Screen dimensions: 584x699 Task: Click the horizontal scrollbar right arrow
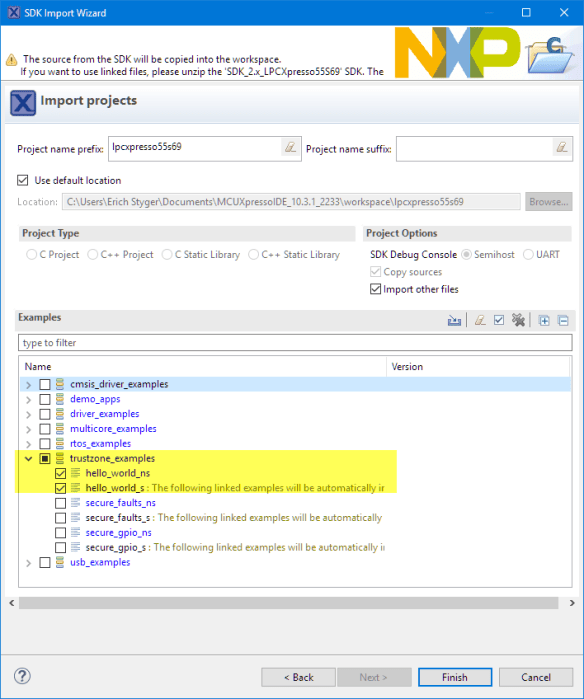click(572, 603)
